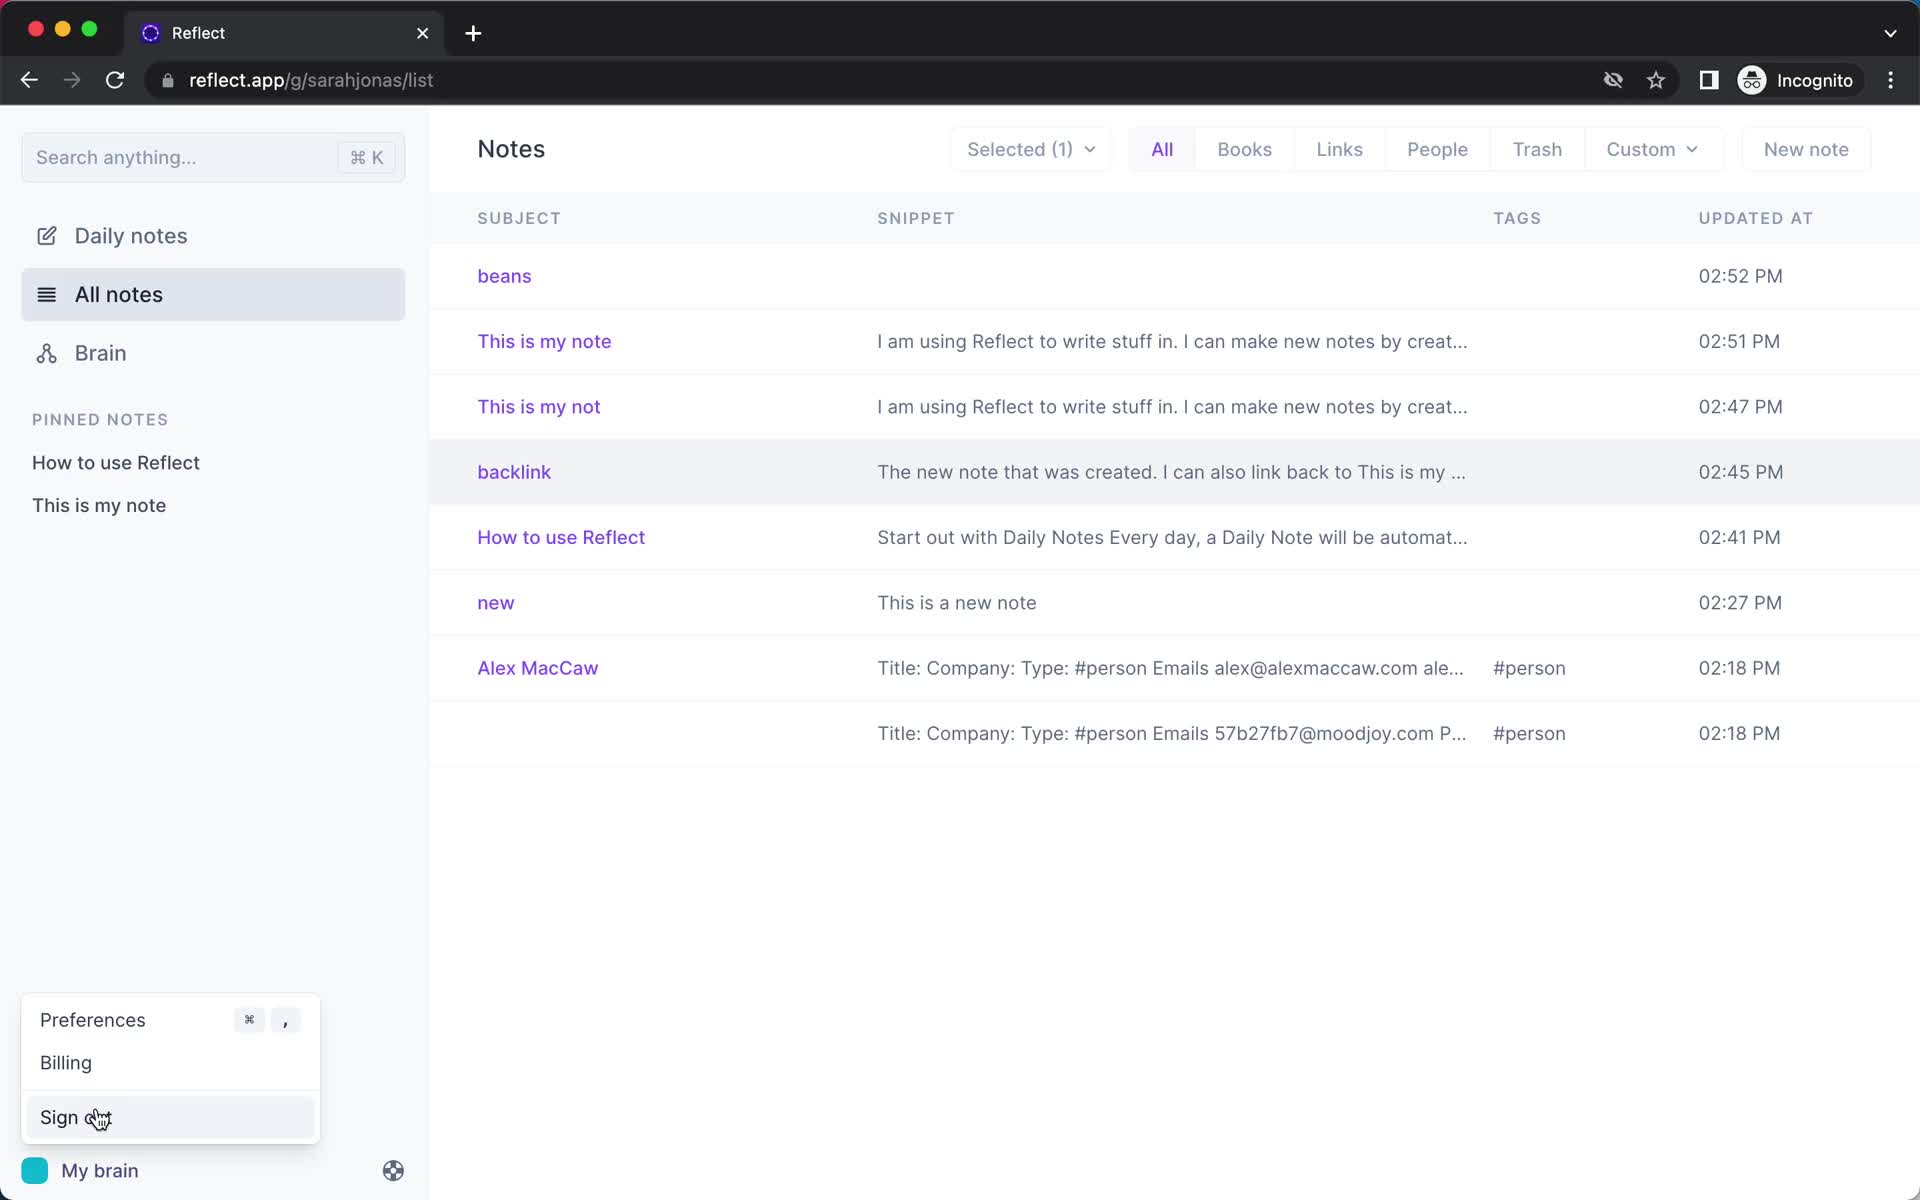Create a note with New note button

(1806, 149)
